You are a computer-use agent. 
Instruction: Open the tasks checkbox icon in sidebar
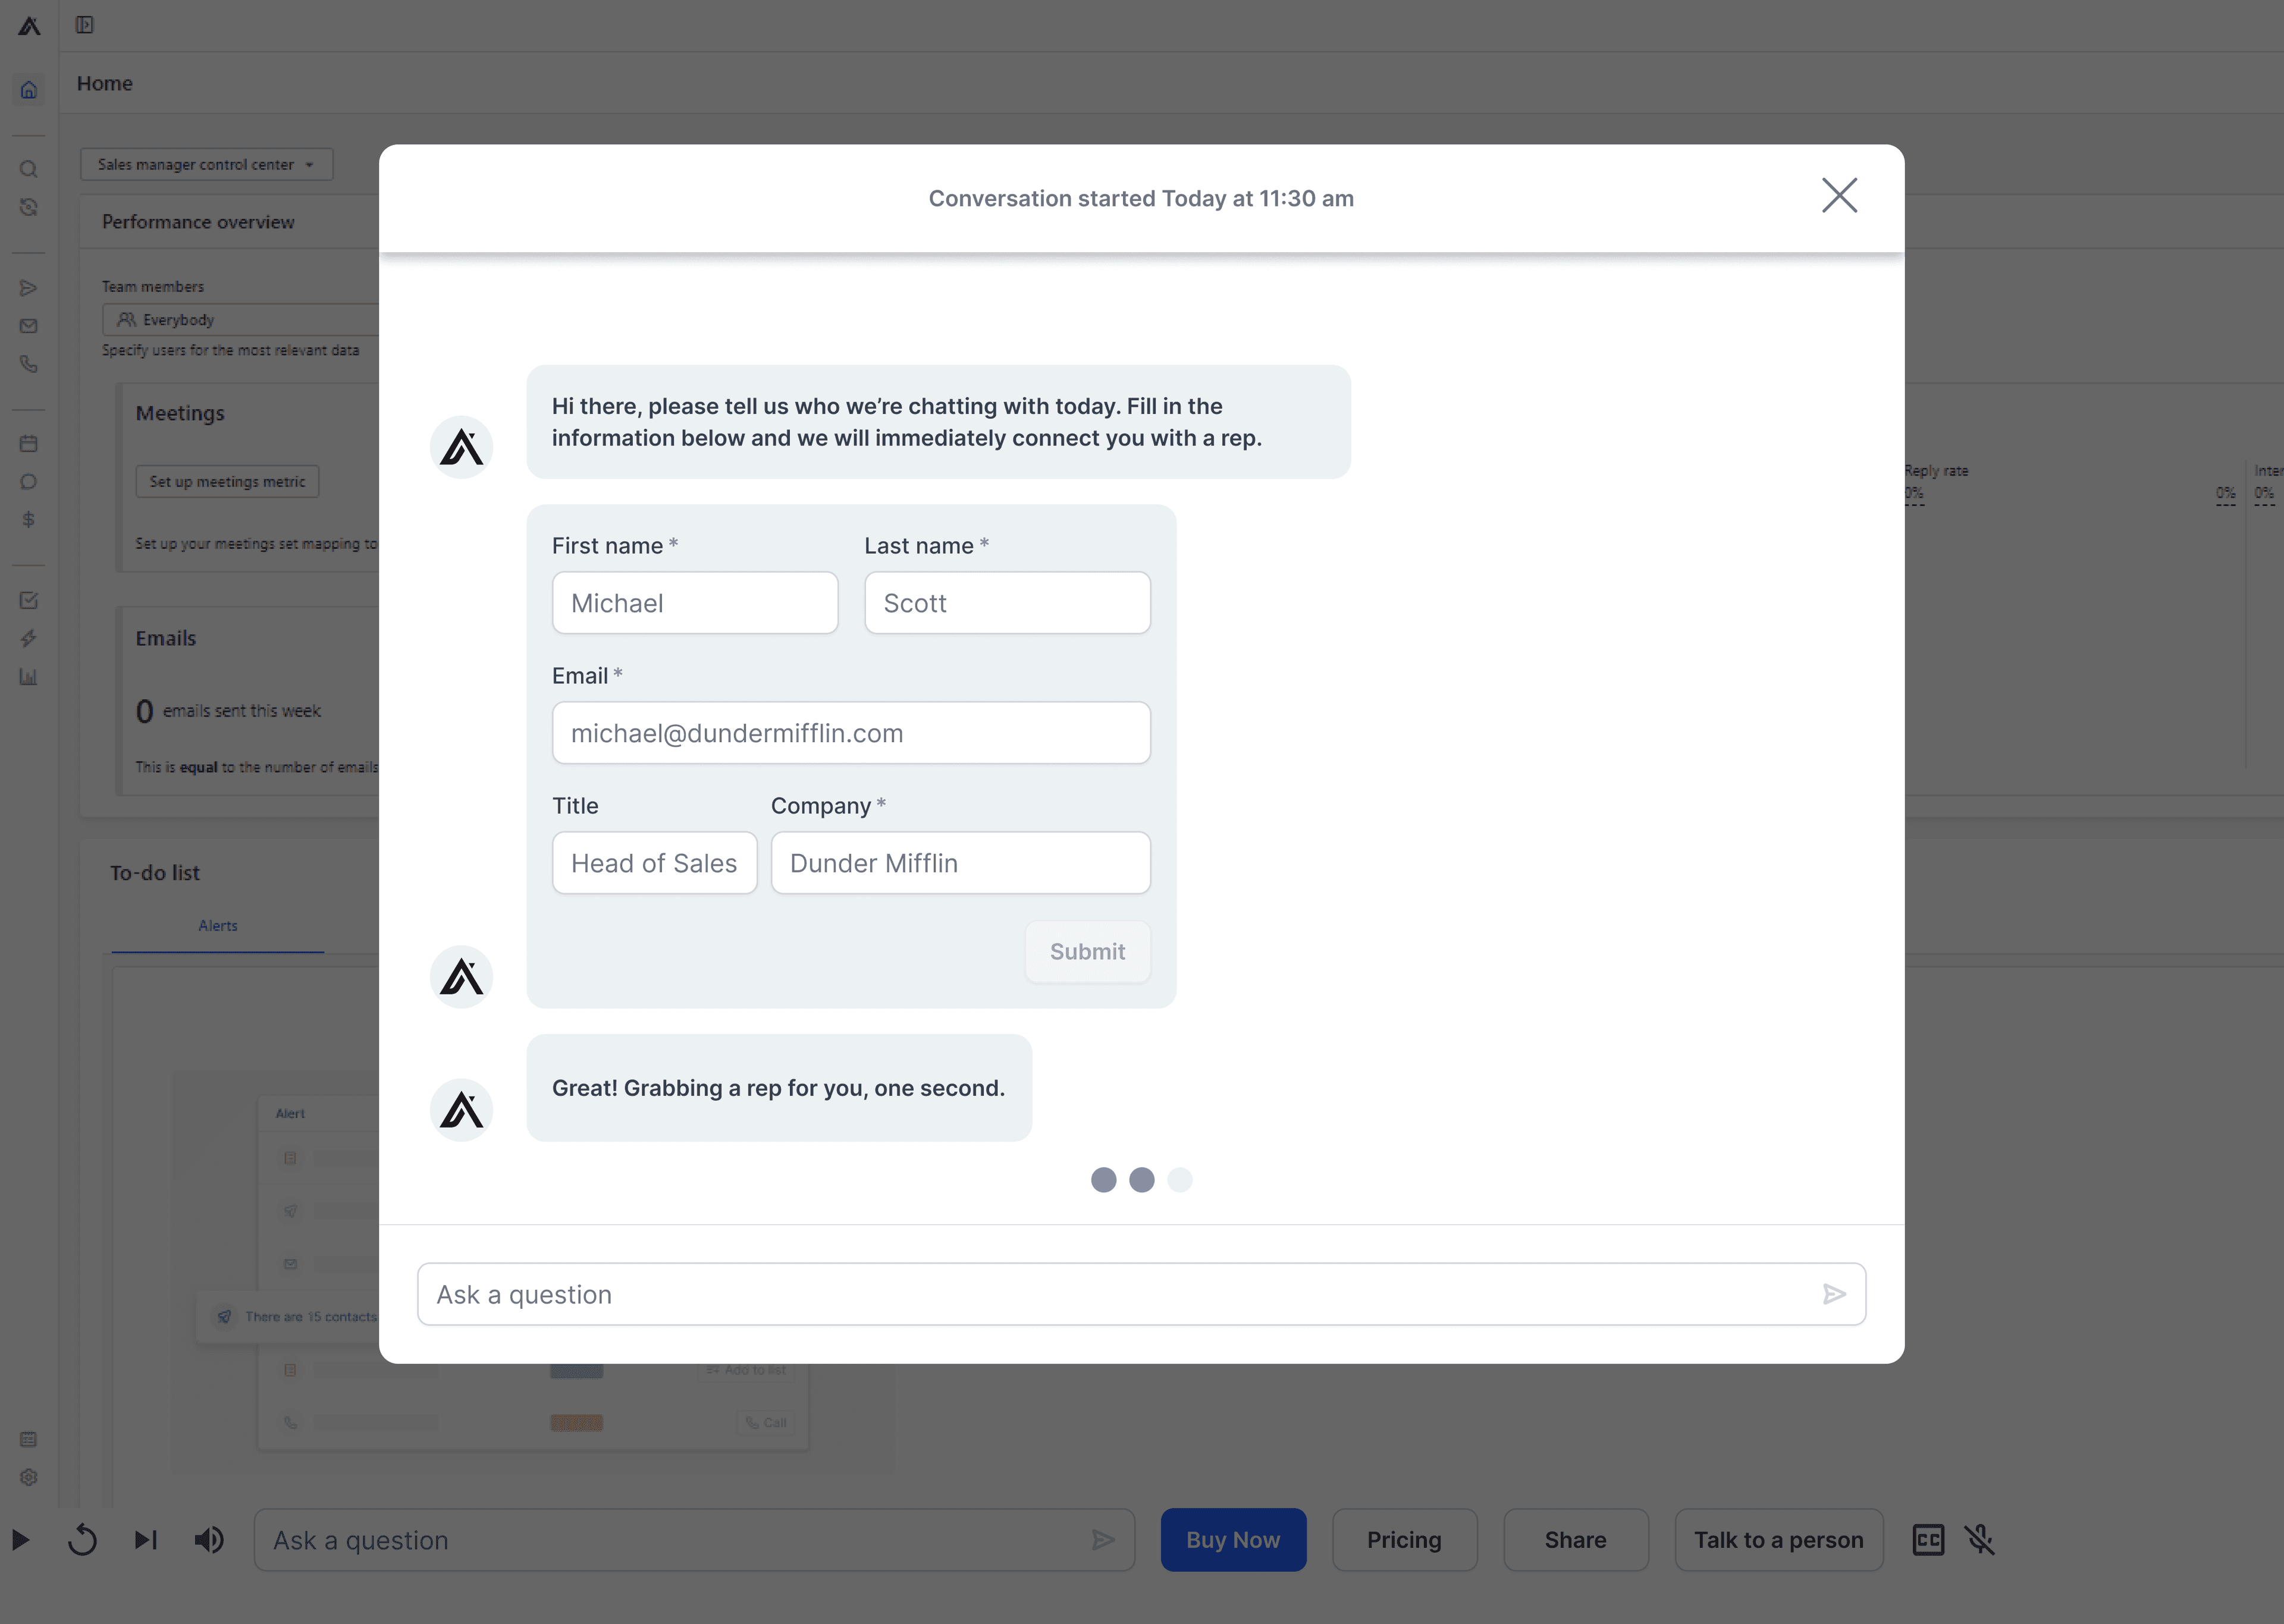pos(29,600)
